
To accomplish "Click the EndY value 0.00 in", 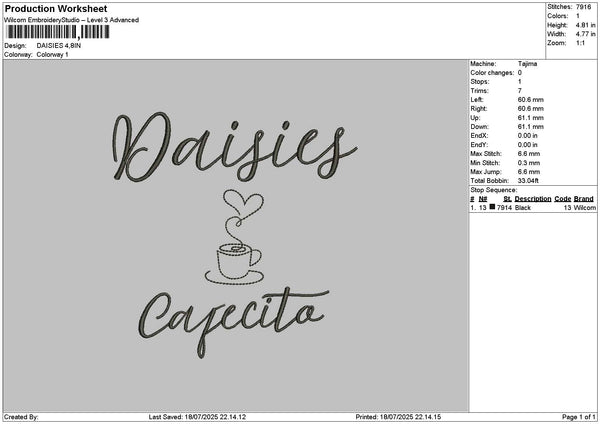I will point(527,145).
